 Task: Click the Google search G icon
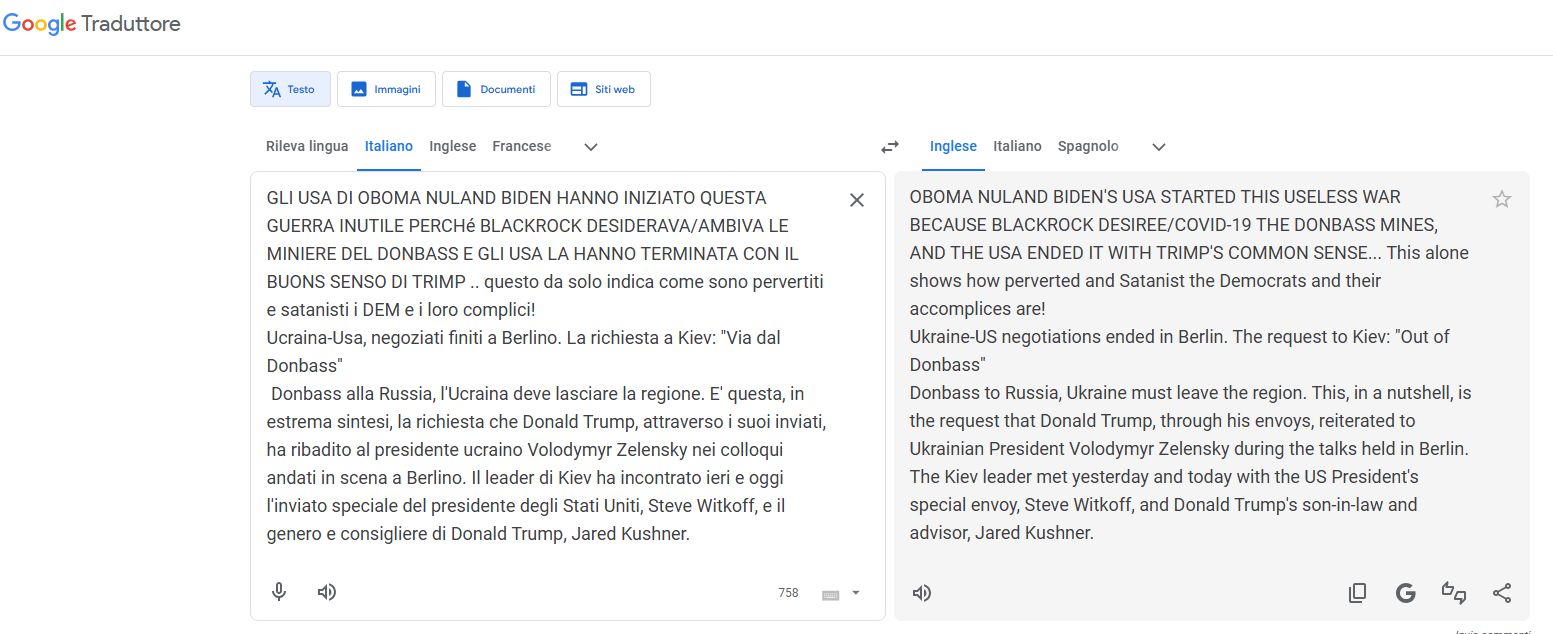click(1405, 593)
